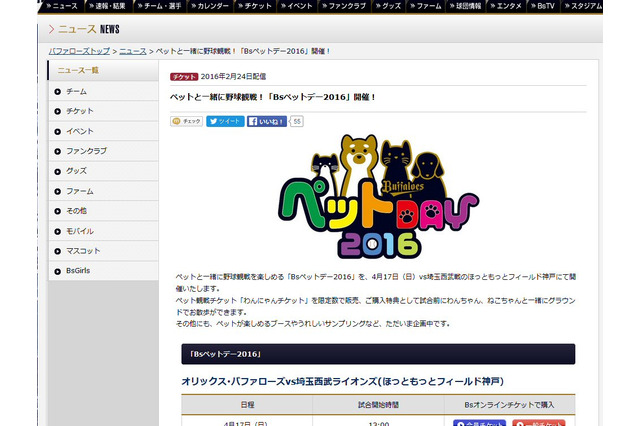Click the オリックス・バファローズvs埼玉西武ライオンズ heading

tap(342, 382)
